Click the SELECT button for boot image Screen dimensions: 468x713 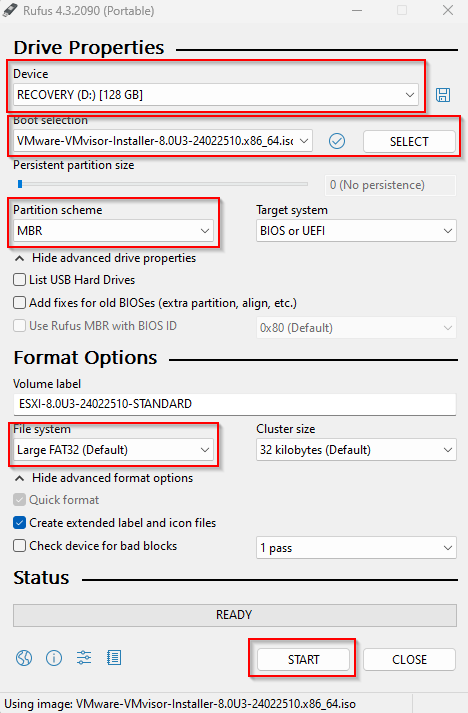pyautogui.click(x=409, y=141)
